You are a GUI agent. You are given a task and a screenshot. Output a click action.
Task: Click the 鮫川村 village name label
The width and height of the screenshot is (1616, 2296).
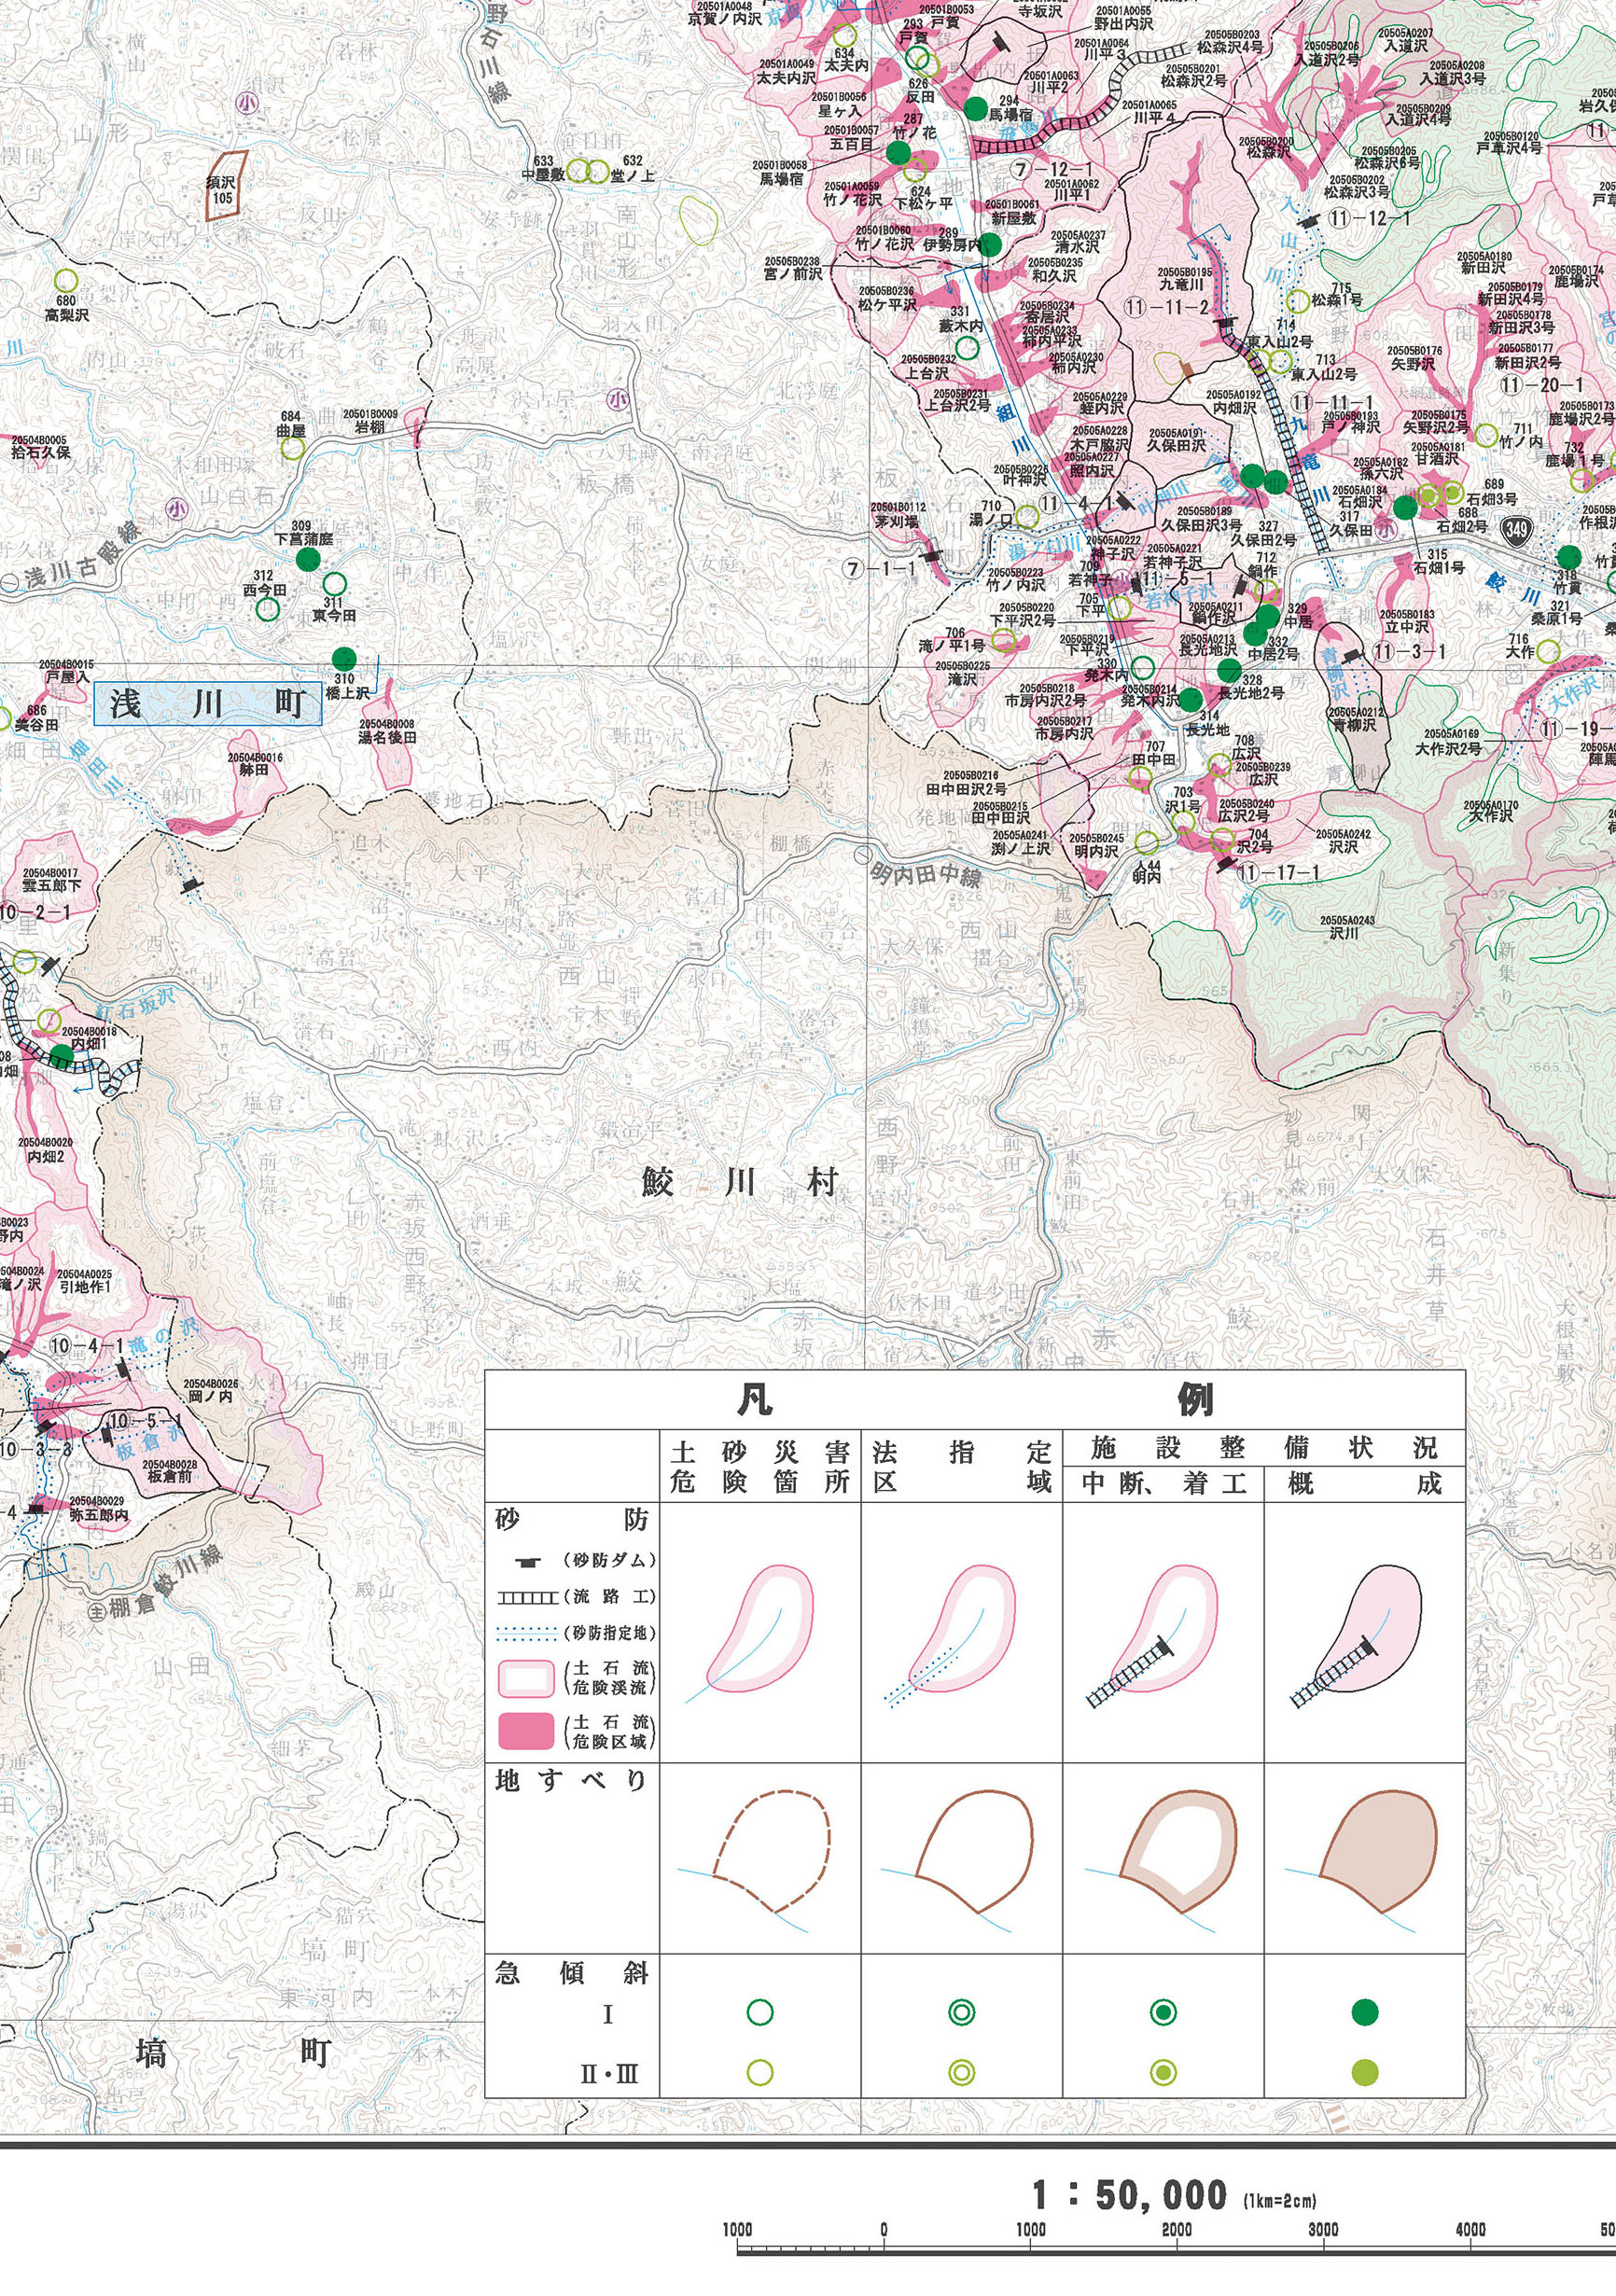click(739, 1183)
